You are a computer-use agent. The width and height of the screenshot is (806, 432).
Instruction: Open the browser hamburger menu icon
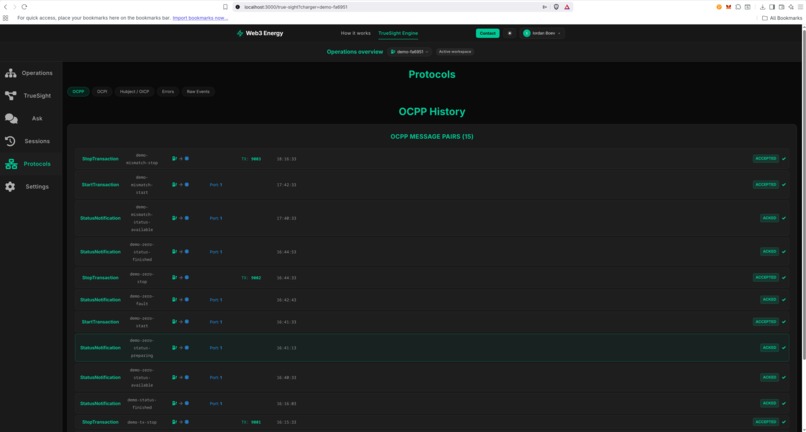pos(800,7)
